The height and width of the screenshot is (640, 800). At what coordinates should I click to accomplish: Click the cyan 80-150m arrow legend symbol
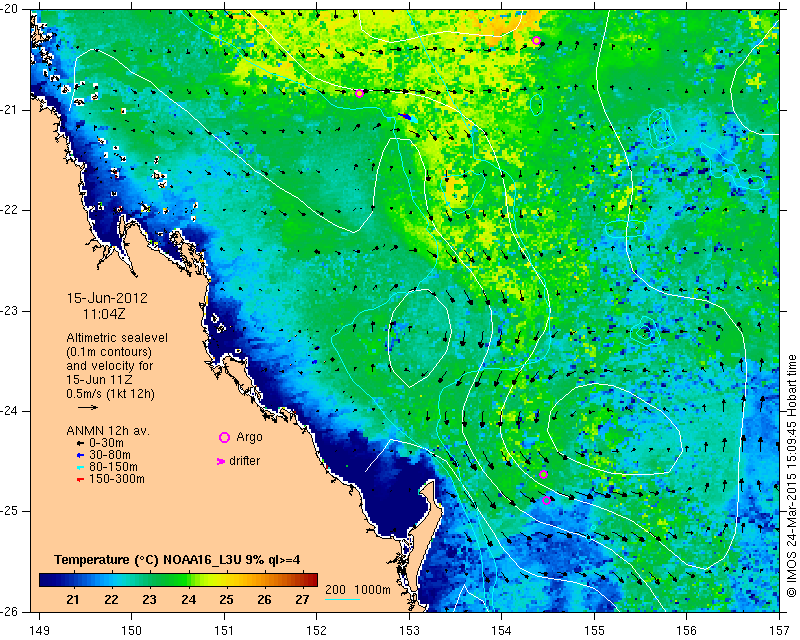pyautogui.click(x=80, y=467)
